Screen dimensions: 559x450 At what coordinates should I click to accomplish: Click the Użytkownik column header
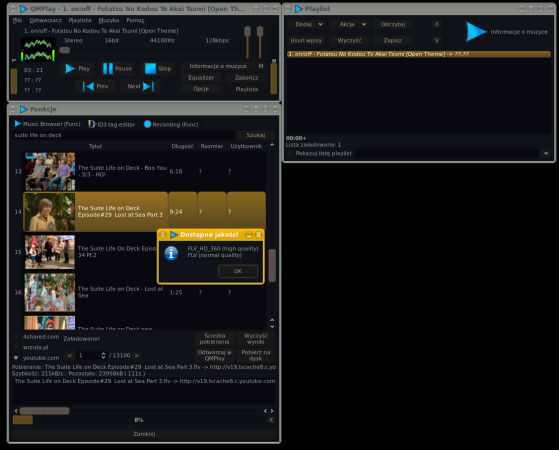246,146
